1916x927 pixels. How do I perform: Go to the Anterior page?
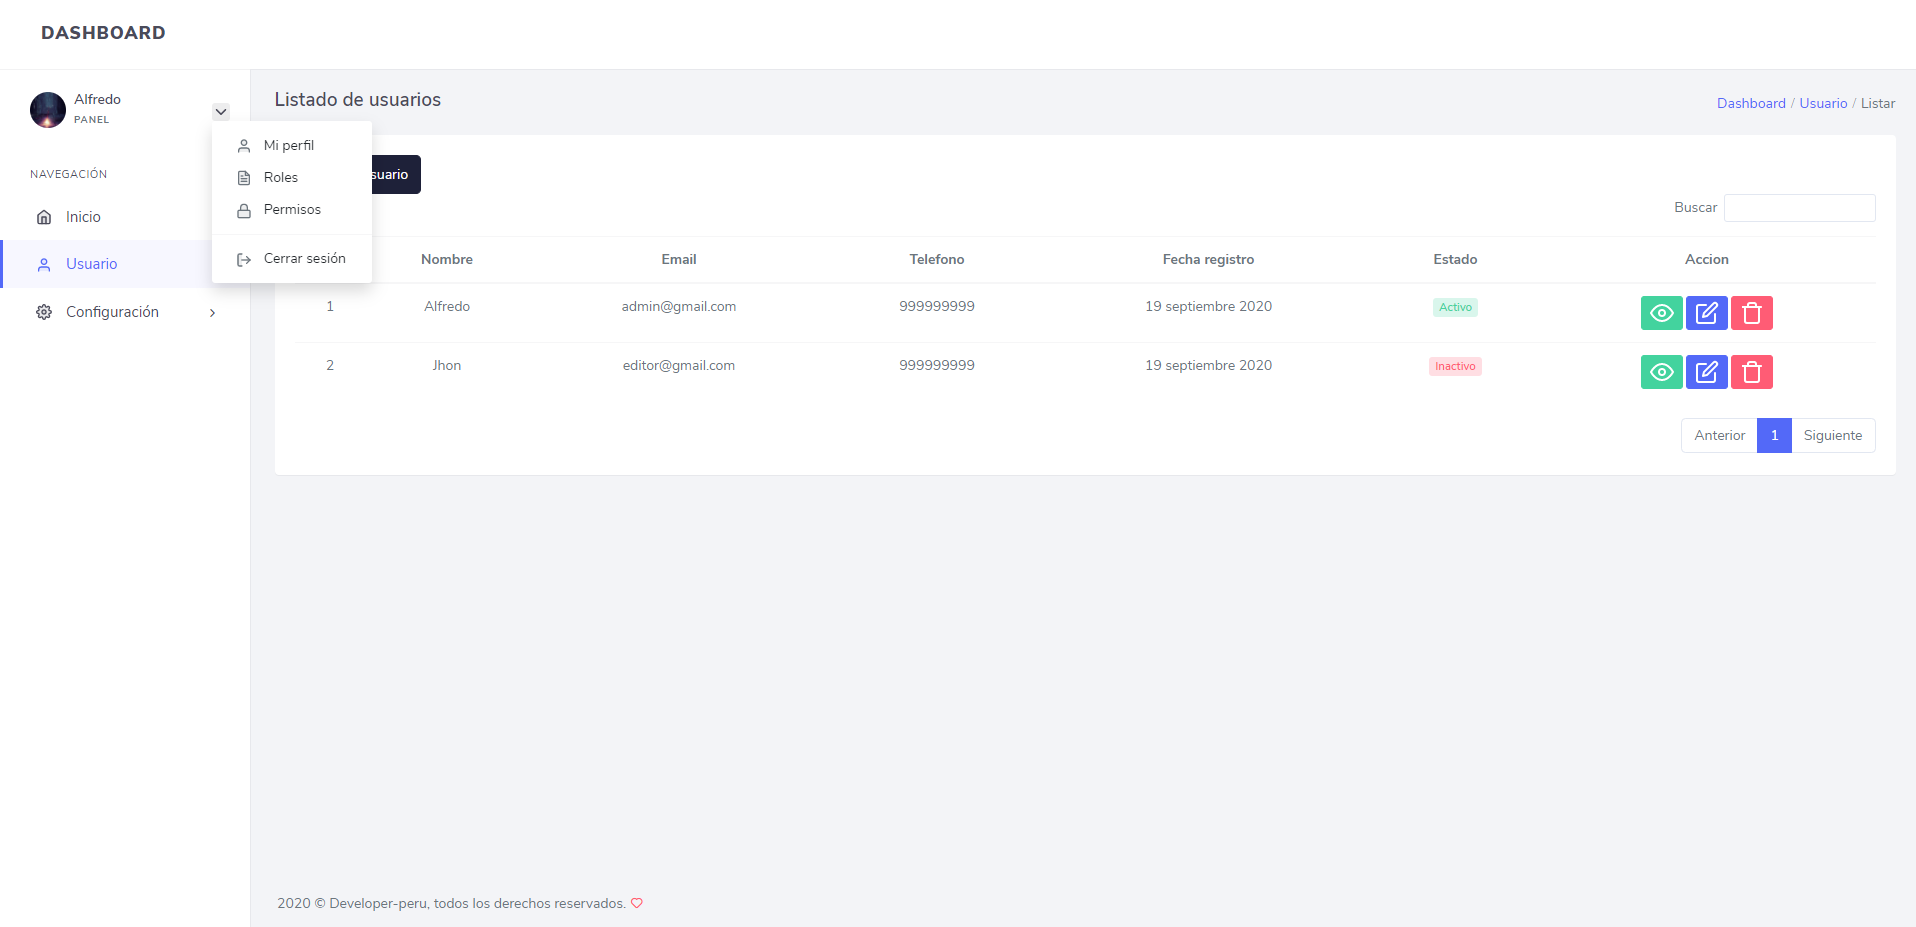tap(1719, 435)
